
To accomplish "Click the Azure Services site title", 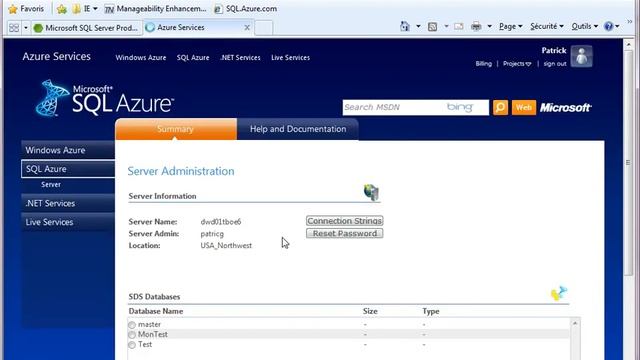I will click(56, 56).
